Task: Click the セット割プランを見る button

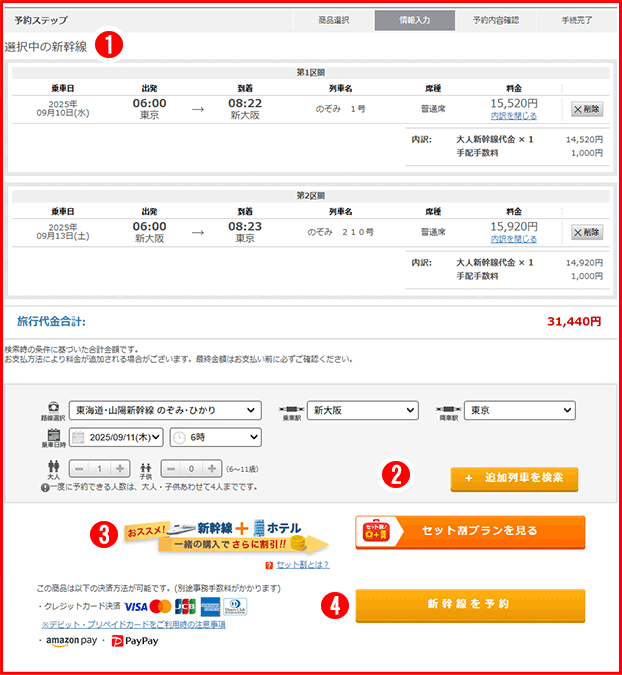Action: pos(470,532)
